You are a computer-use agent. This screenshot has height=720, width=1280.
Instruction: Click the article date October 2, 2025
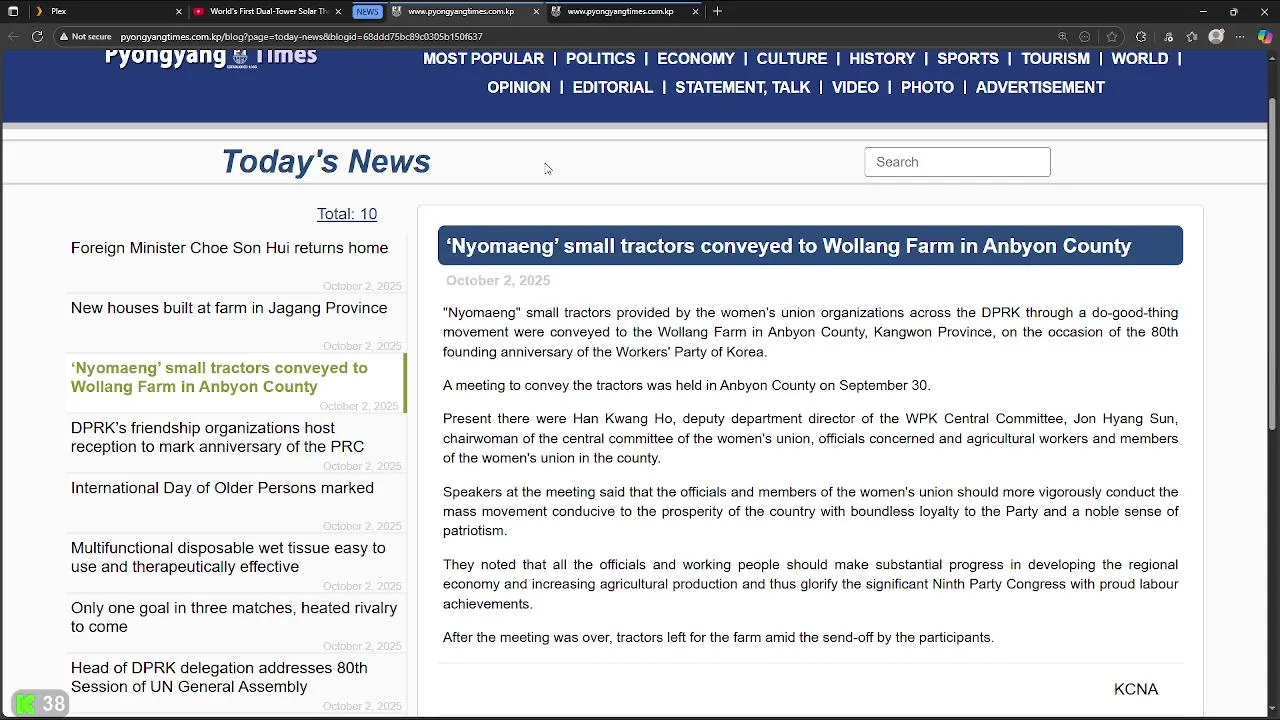498,281
